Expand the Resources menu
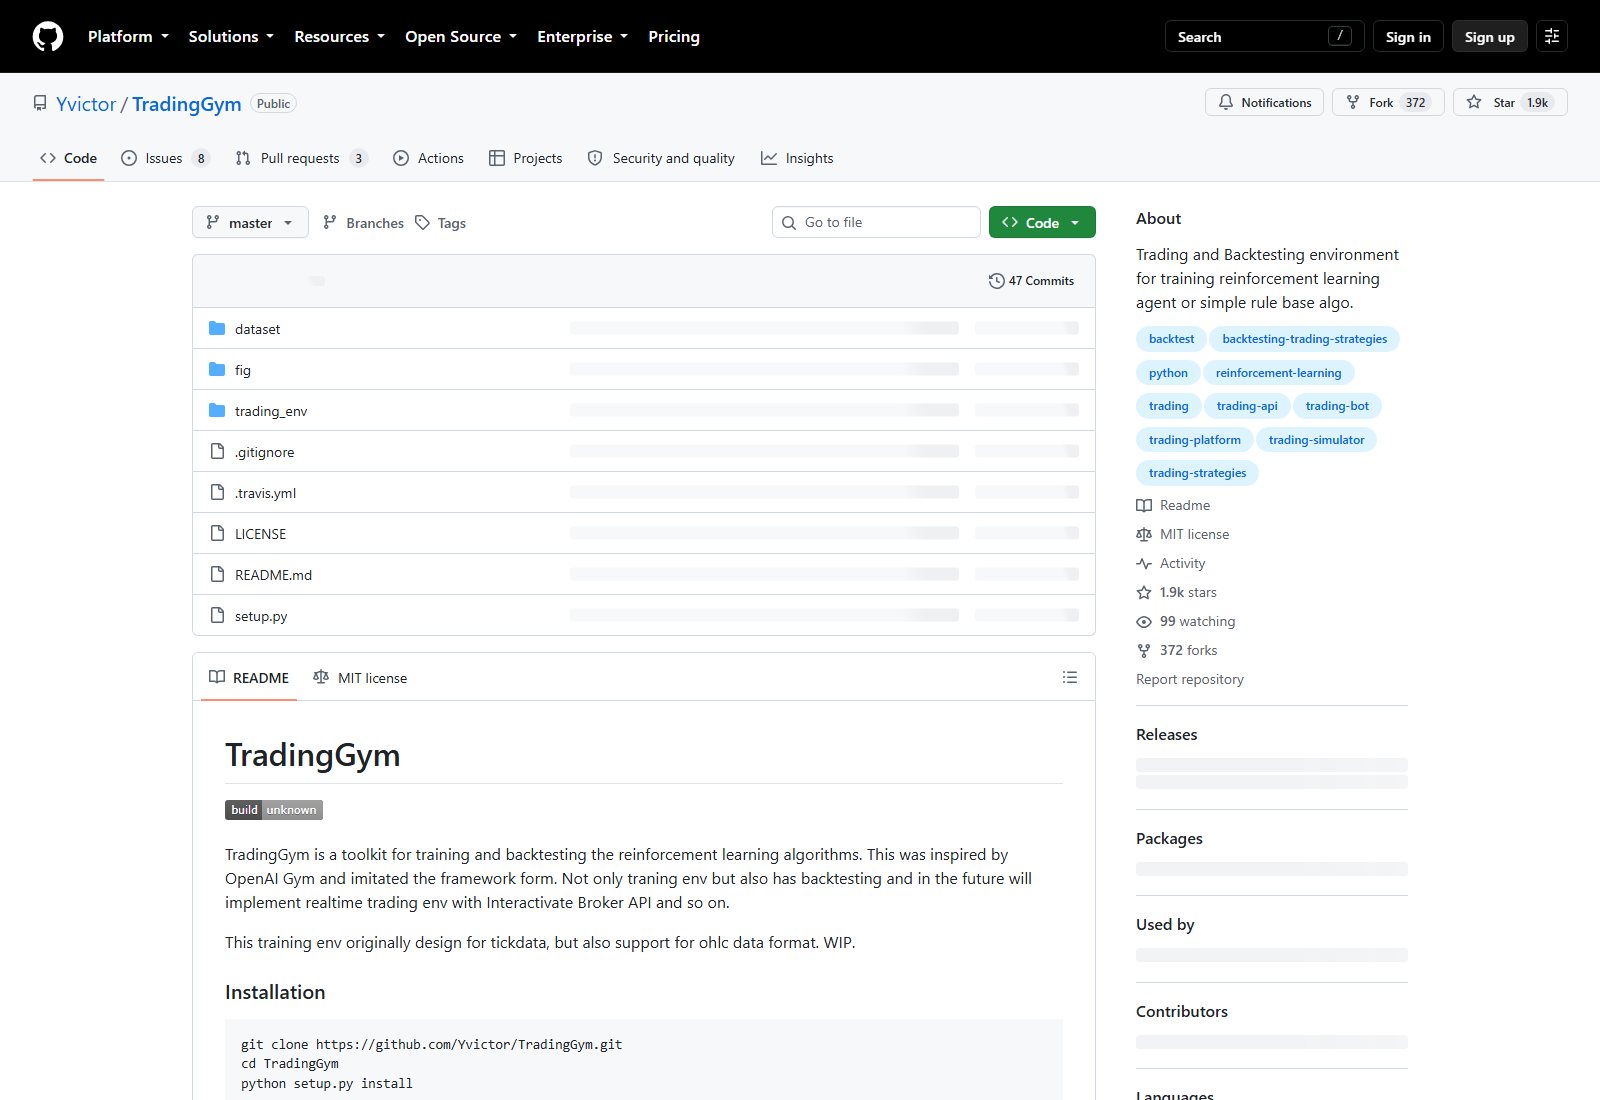Viewport: 1600px width, 1100px height. pyautogui.click(x=339, y=36)
